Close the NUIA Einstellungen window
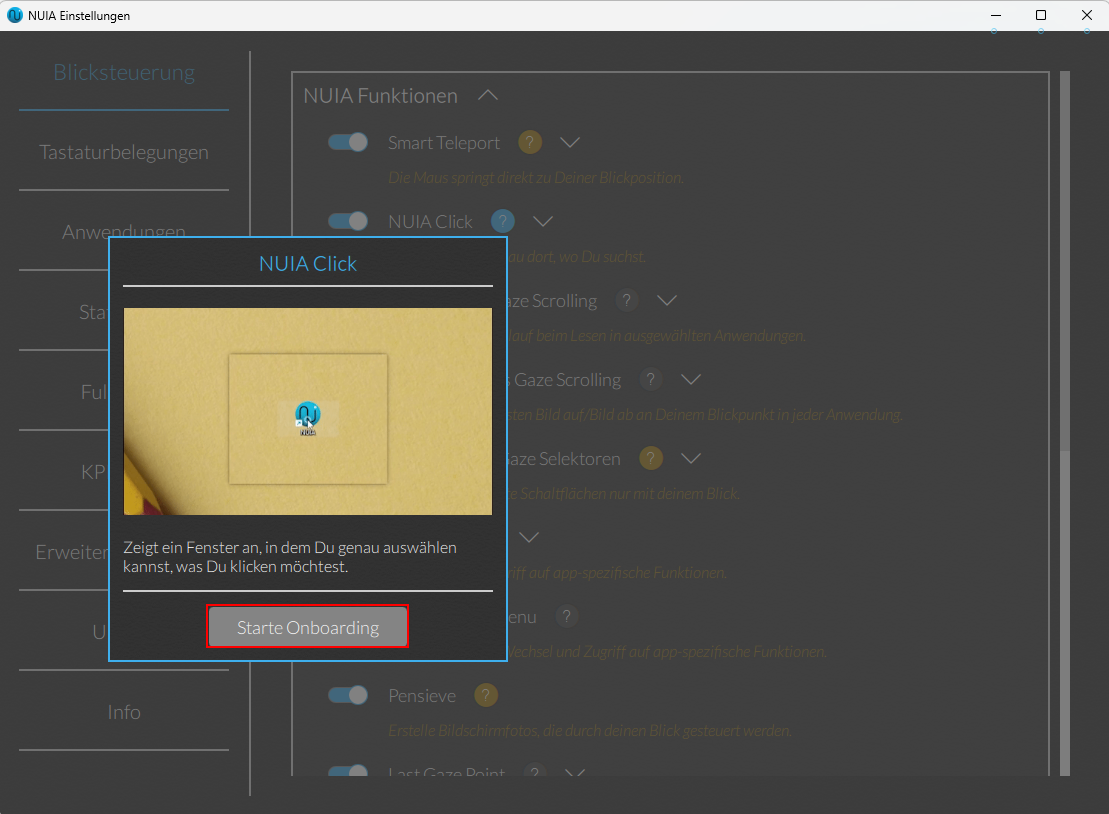The image size is (1109, 814). (1086, 16)
